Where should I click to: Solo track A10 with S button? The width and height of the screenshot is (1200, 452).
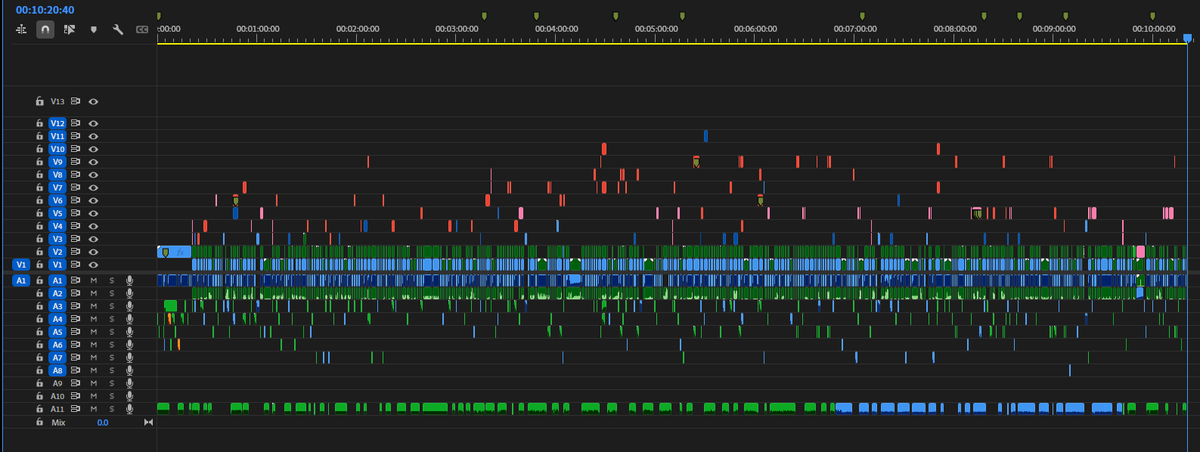111,396
